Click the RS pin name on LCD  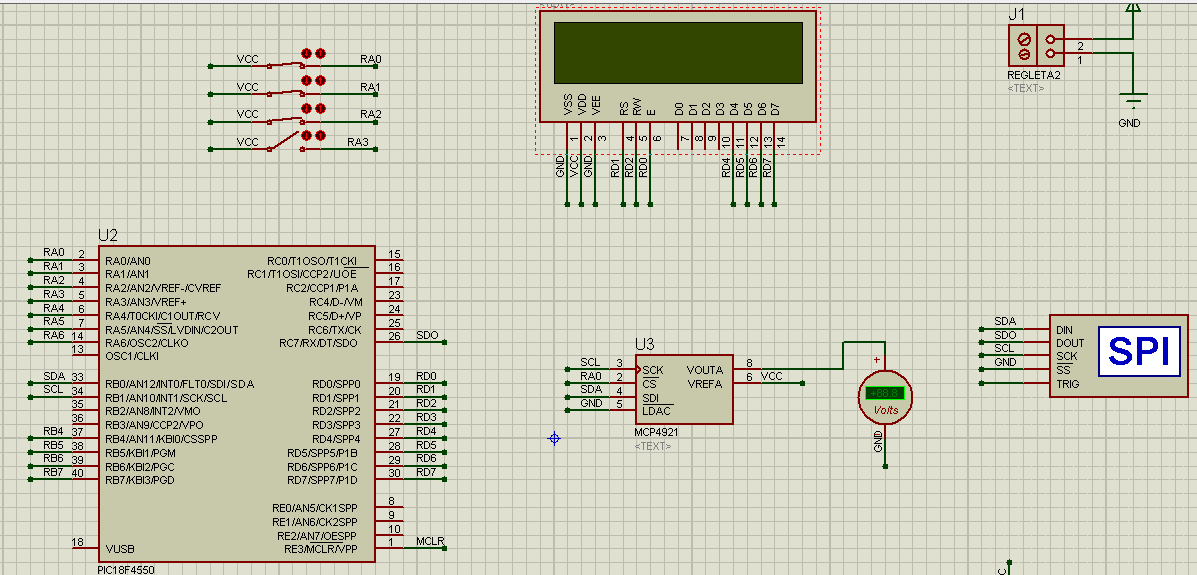624,108
